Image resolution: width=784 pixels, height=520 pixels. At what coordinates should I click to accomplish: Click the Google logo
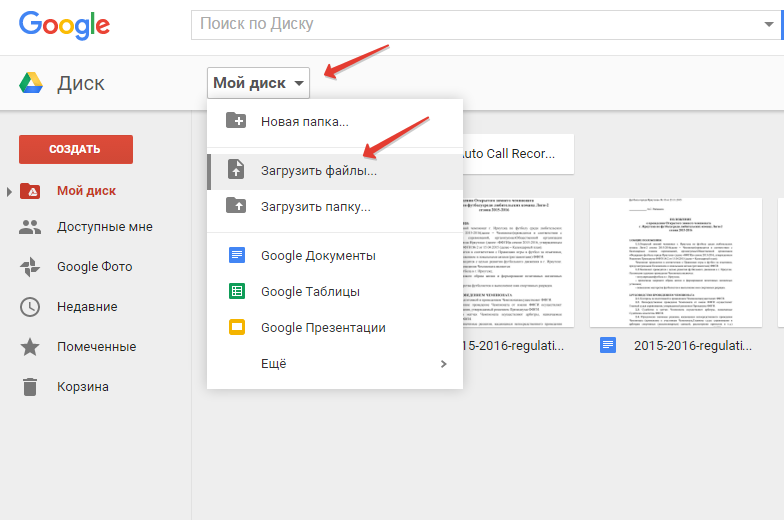tap(64, 25)
